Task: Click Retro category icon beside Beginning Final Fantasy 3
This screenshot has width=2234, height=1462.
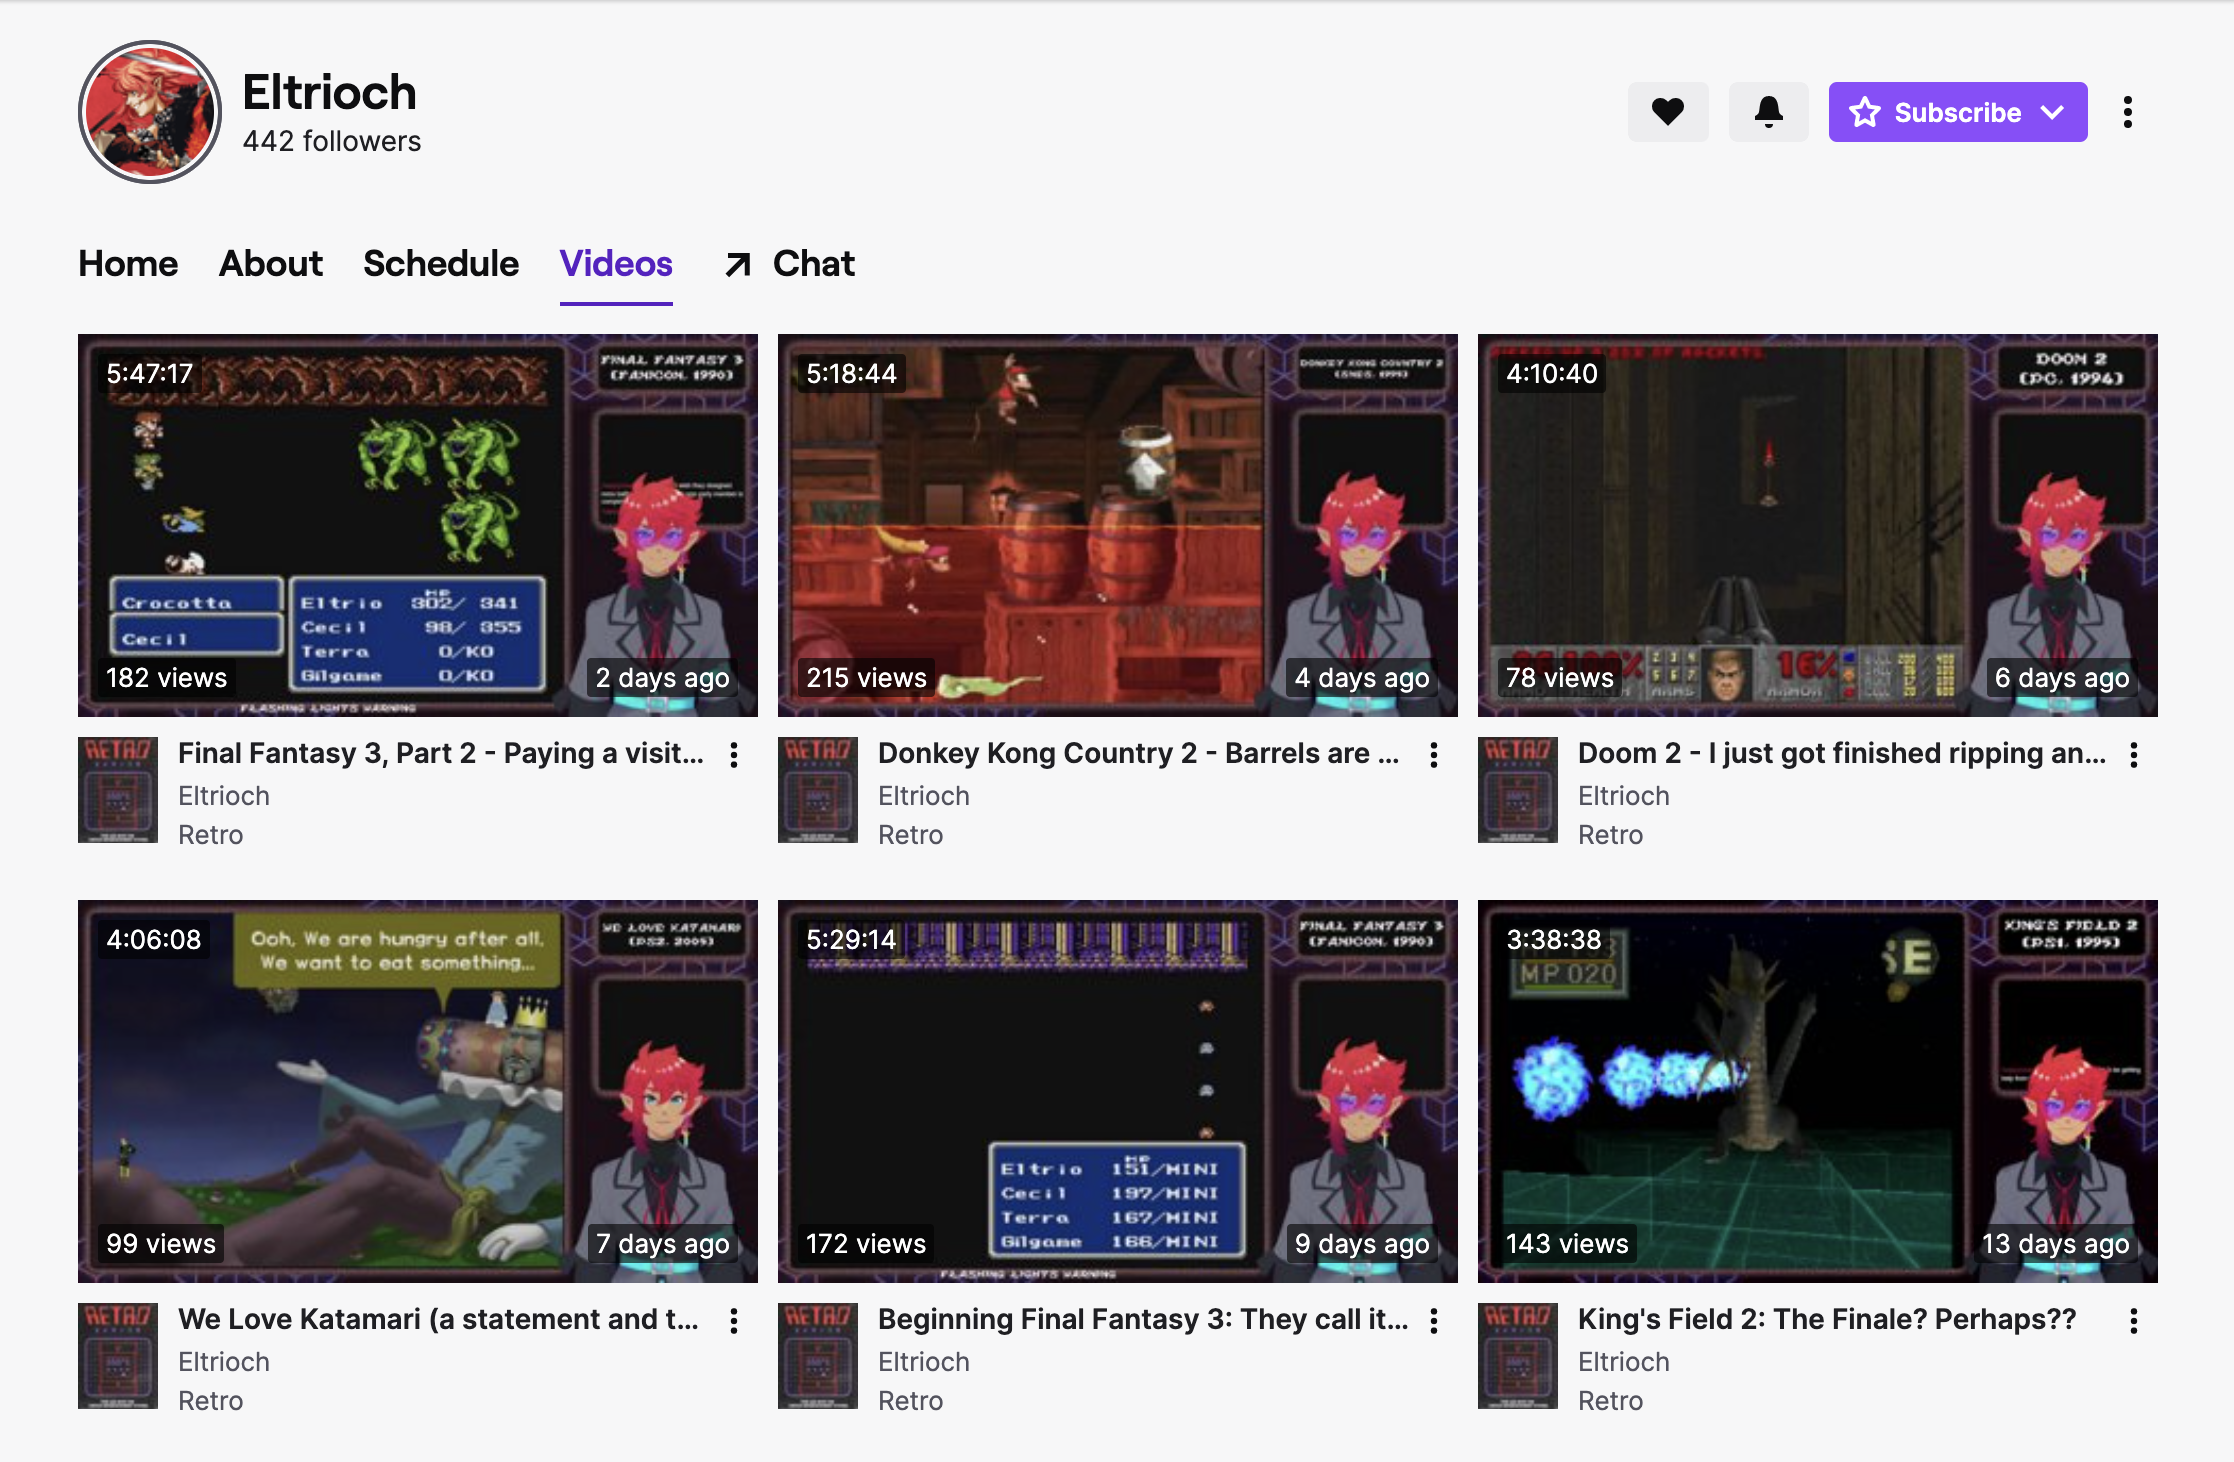Action: point(818,1356)
